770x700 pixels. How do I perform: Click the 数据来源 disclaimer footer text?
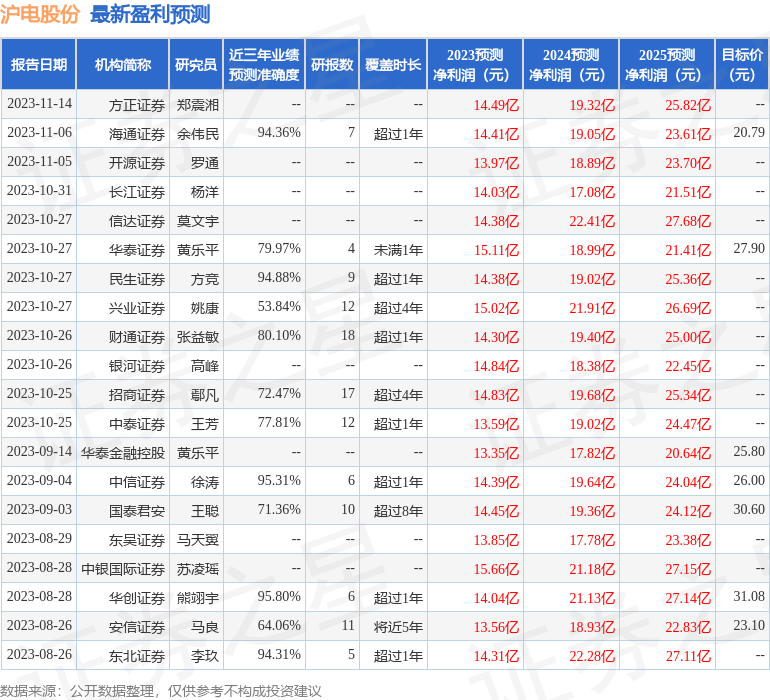pyautogui.click(x=161, y=691)
